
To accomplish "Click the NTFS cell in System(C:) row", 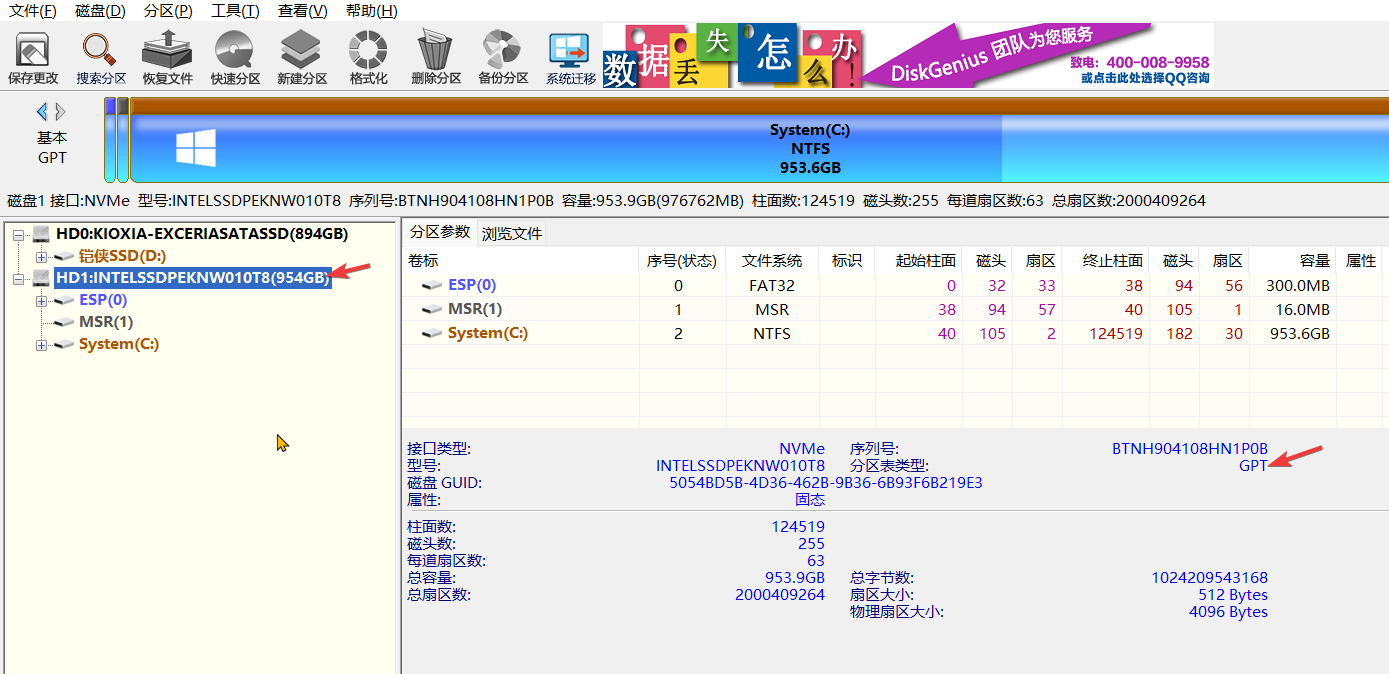I will (772, 334).
